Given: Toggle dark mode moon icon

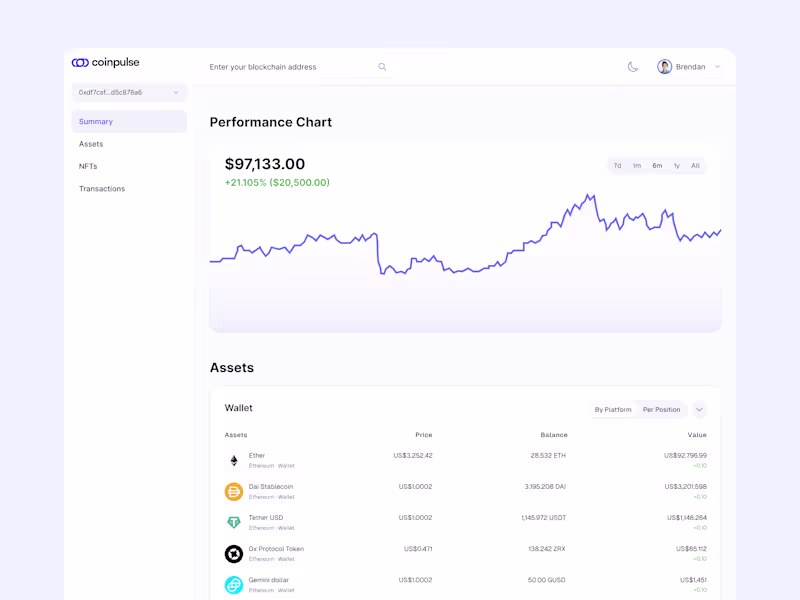Looking at the screenshot, I should pos(633,67).
